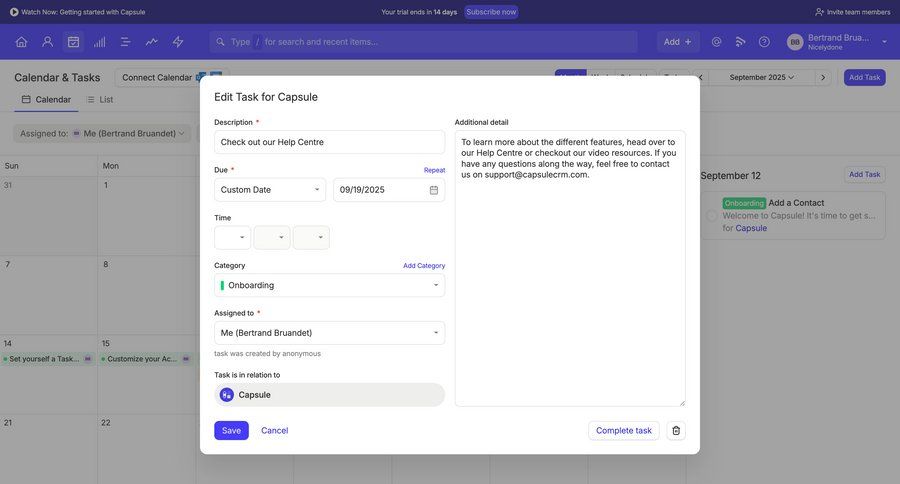
Task: Open the activity feed icon
Action: pos(741,42)
